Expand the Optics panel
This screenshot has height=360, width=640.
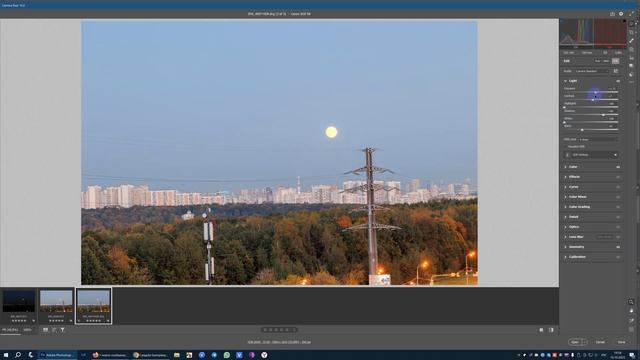pos(565,227)
